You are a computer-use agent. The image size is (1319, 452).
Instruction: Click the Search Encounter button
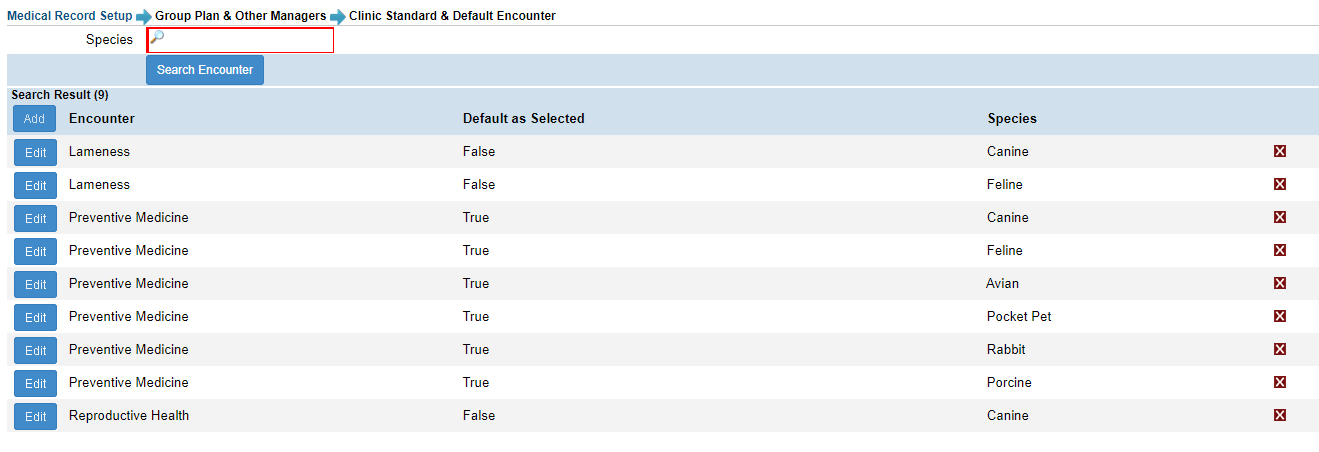(205, 70)
